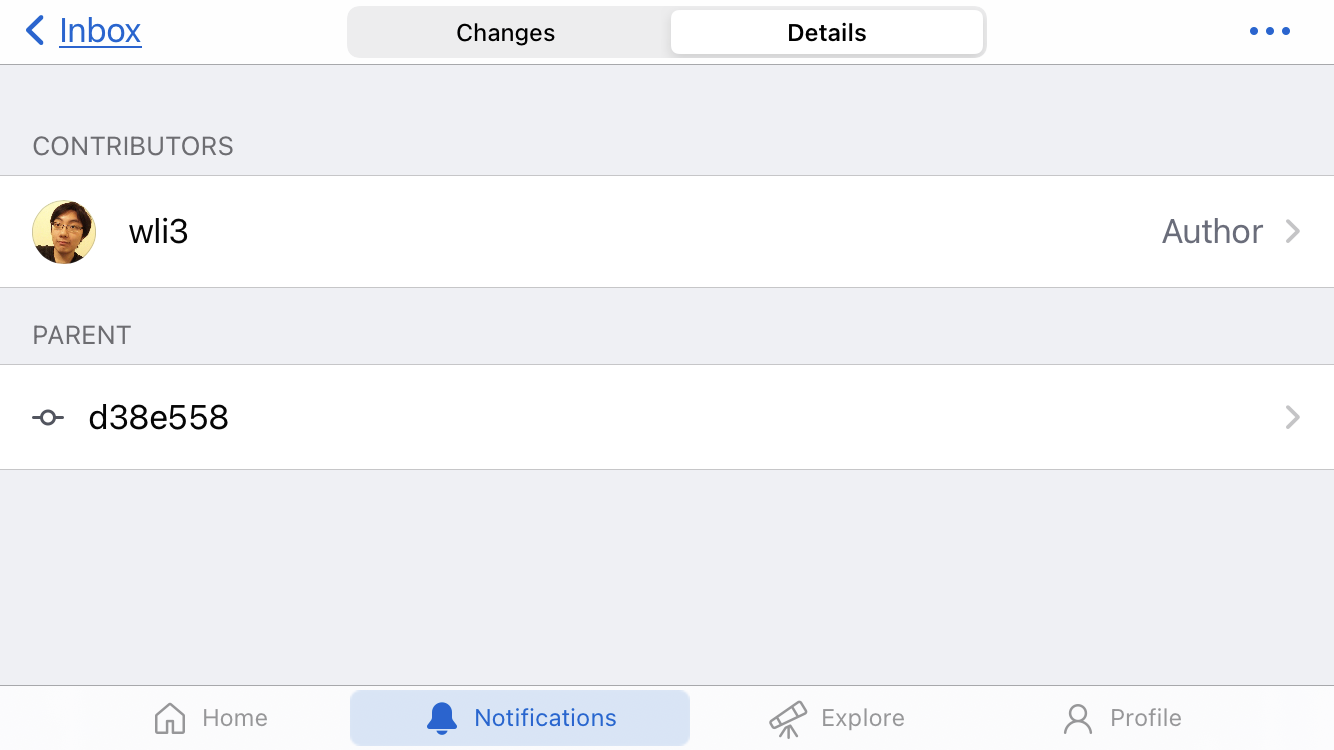Tap the Home label in the tab bar
The image size is (1334, 750).
point(236,717)
